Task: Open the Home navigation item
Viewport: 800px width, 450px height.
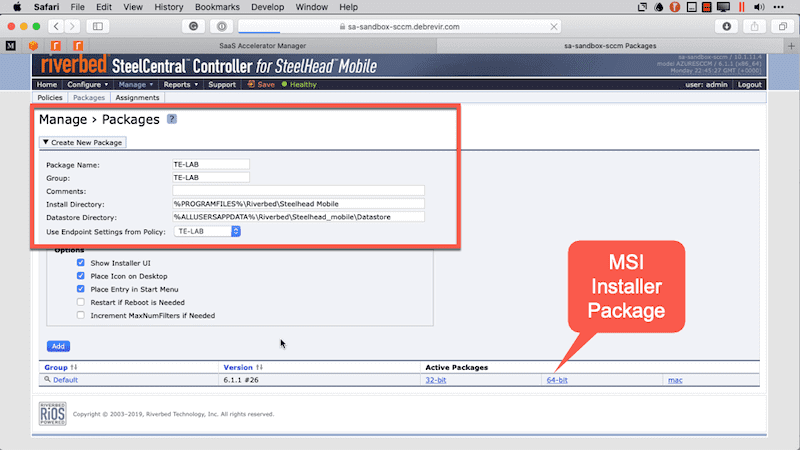Action: pyautogui.click(x=47, y=85)
